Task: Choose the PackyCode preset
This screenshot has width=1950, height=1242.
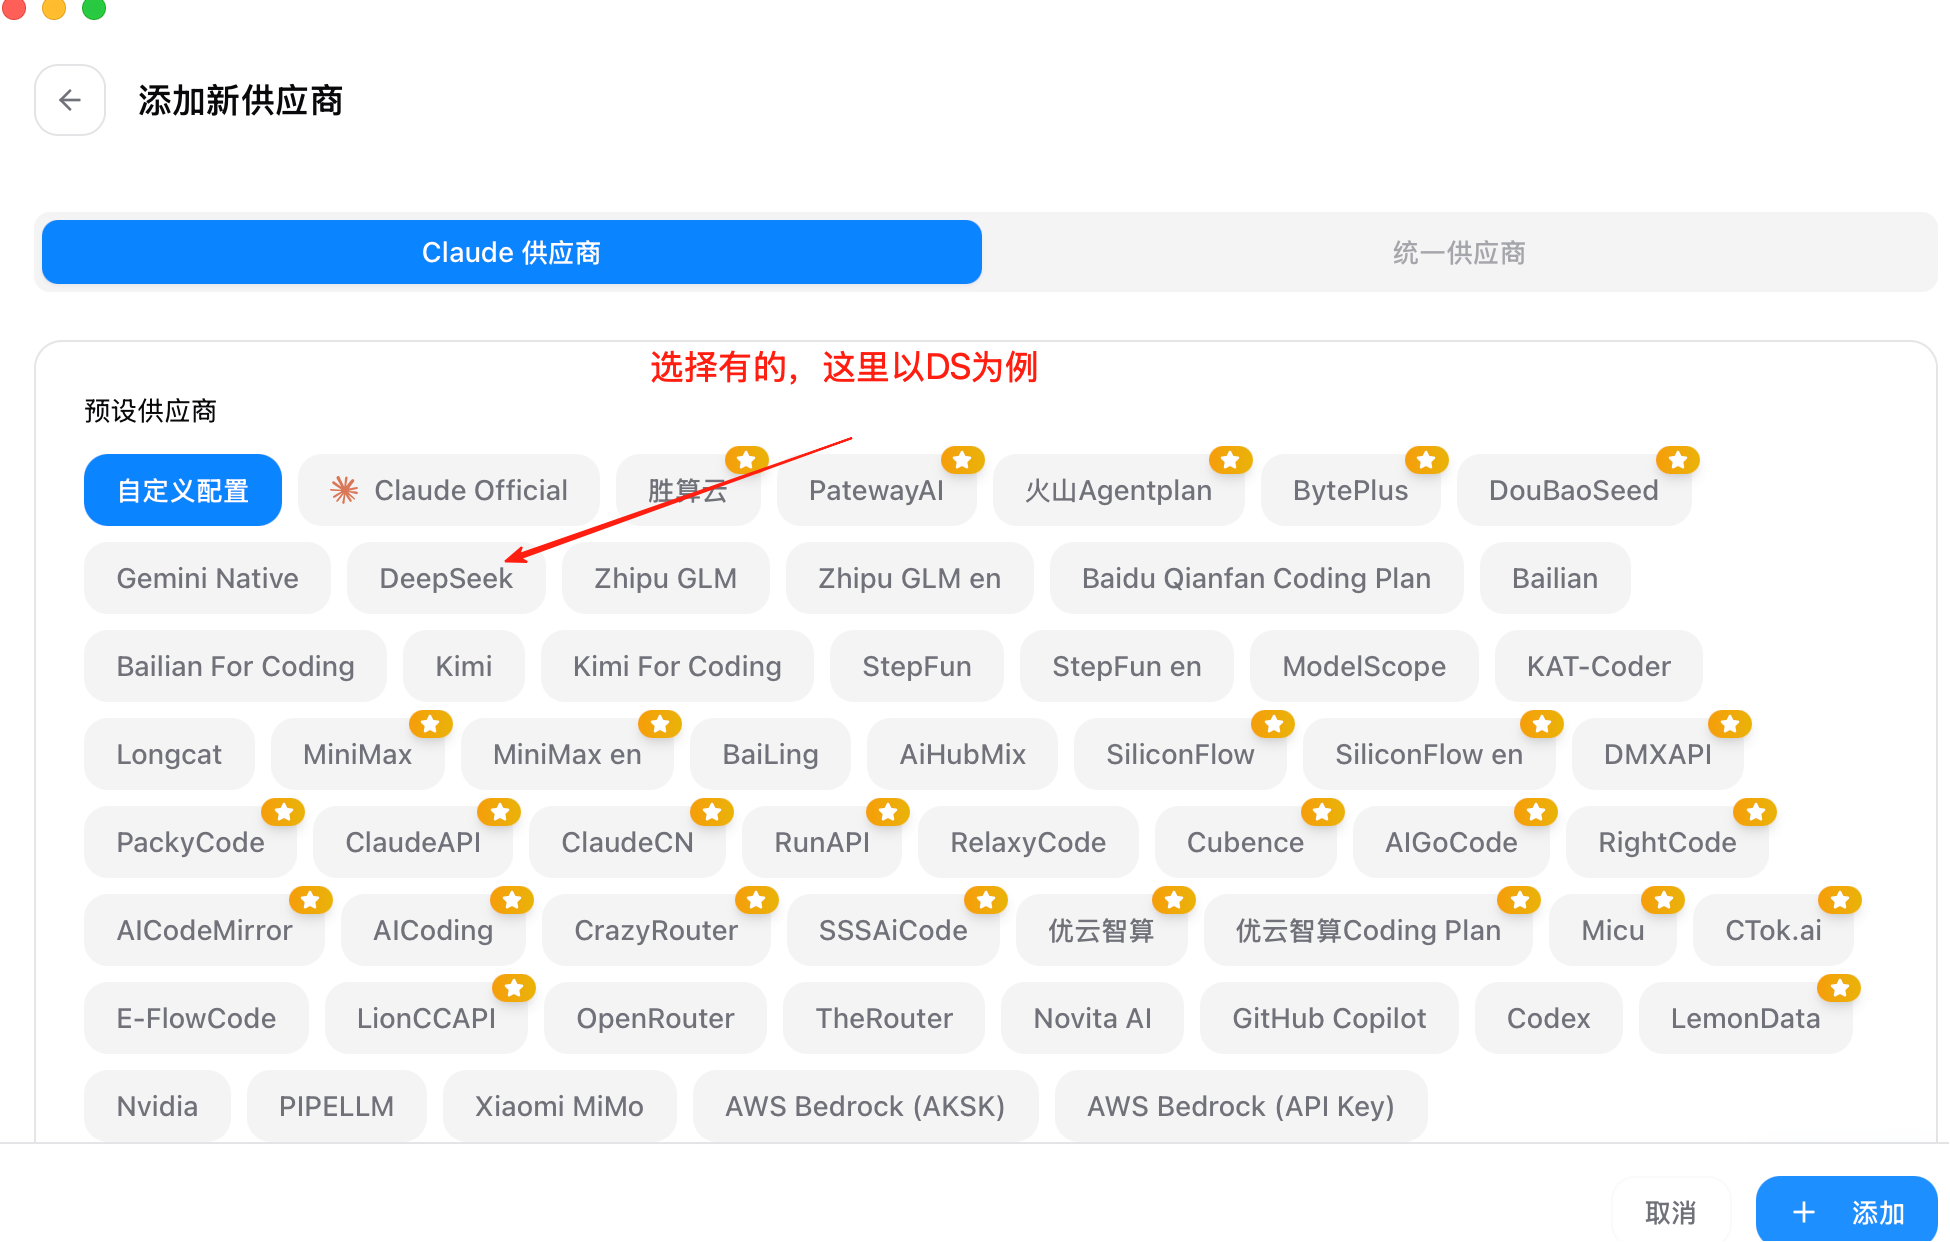Action: coord(190,842)
